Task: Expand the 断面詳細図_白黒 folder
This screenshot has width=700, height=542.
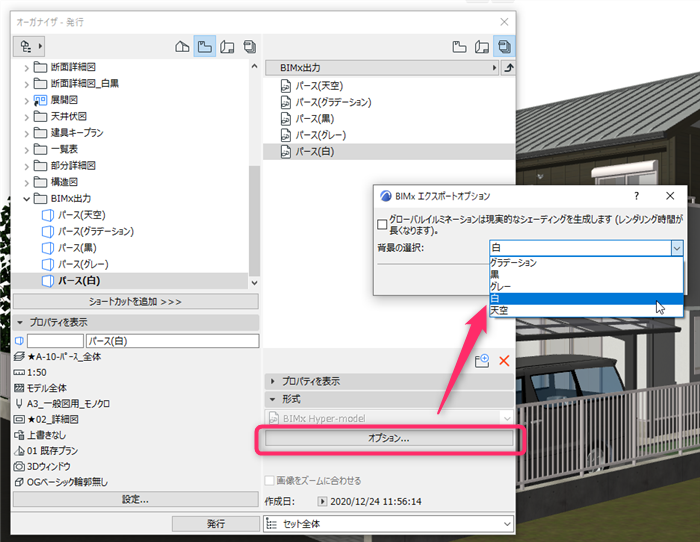Action: (26, 84)
